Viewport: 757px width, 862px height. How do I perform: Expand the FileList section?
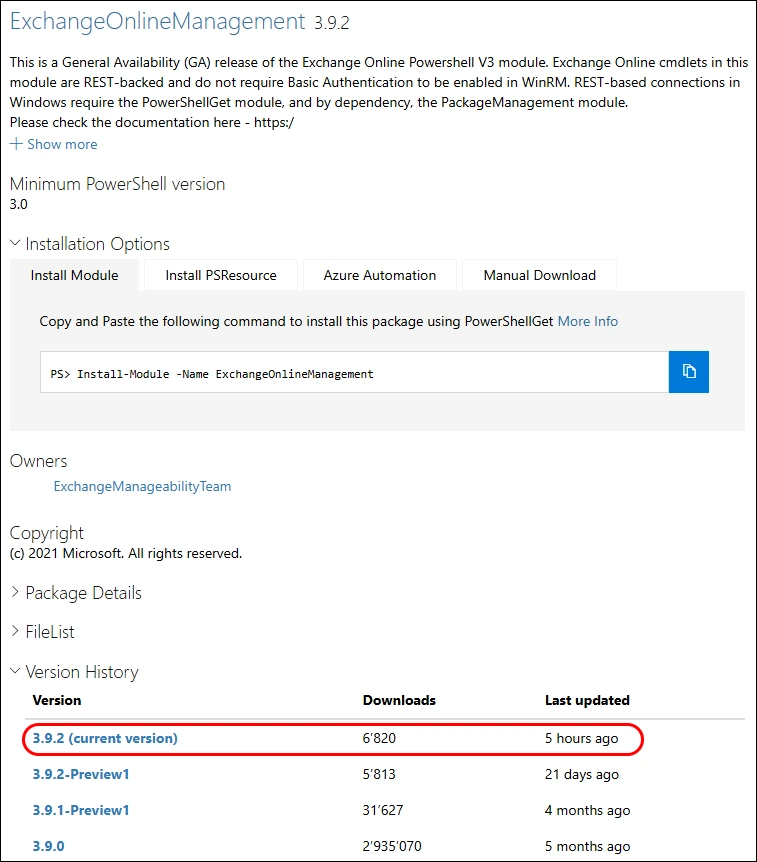[x=42, y=632]
